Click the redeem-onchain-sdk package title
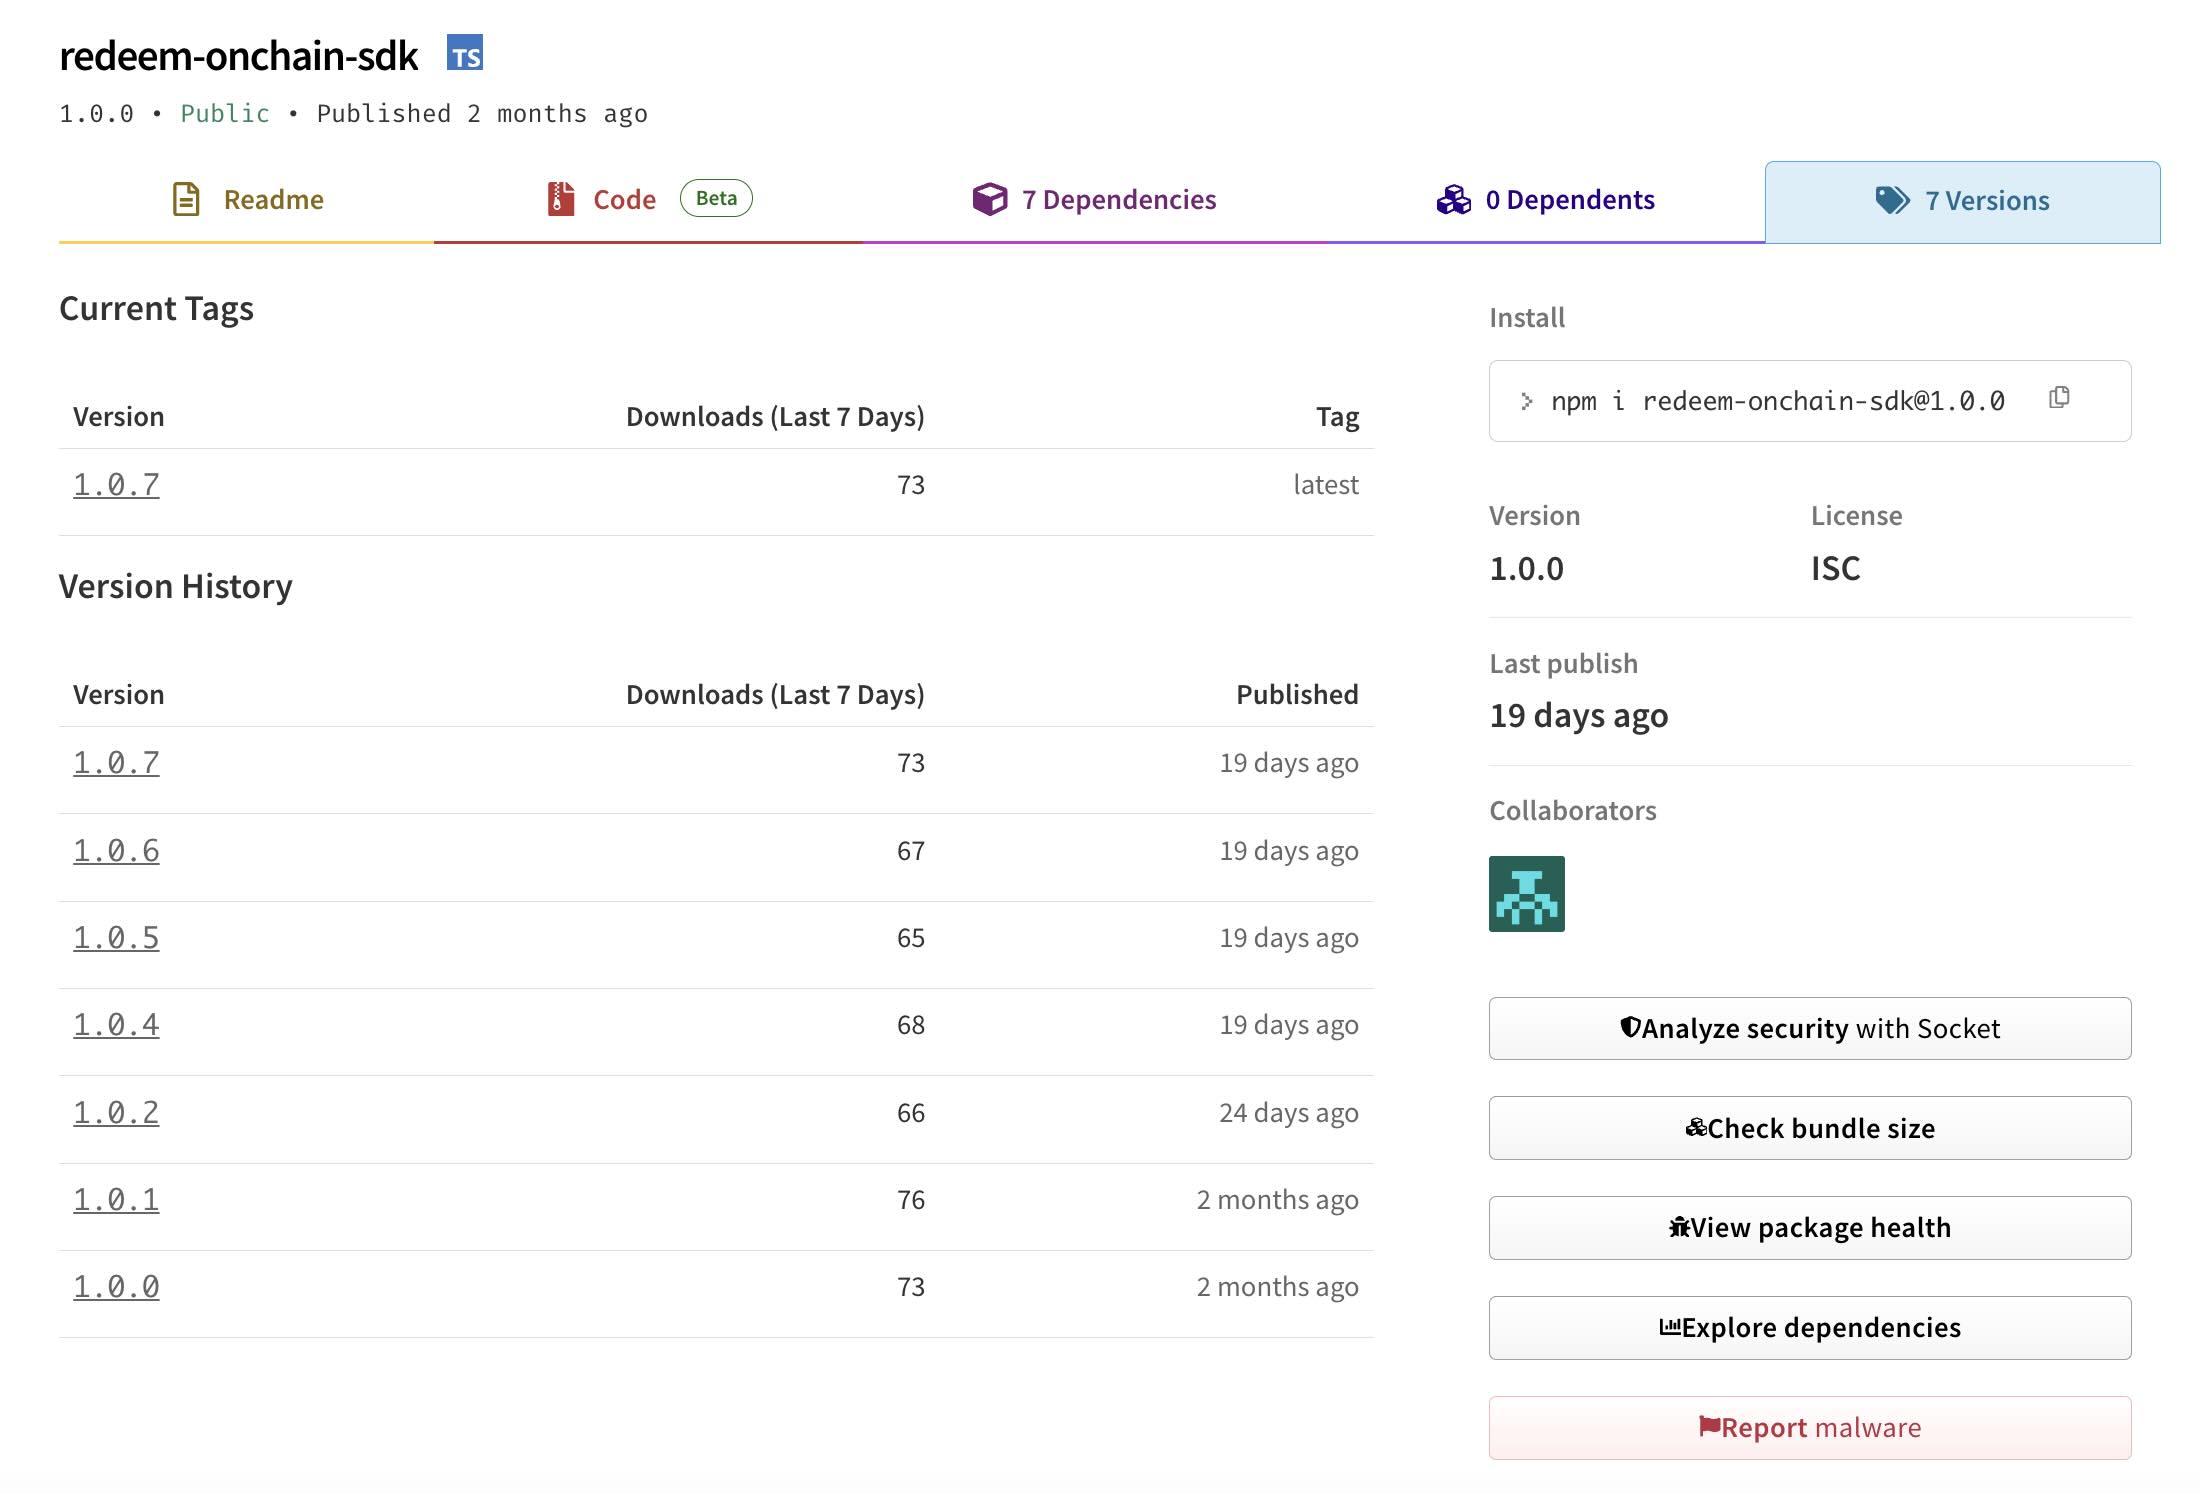The height and width of the screenshot is (1494, 2200). (238, 56)
